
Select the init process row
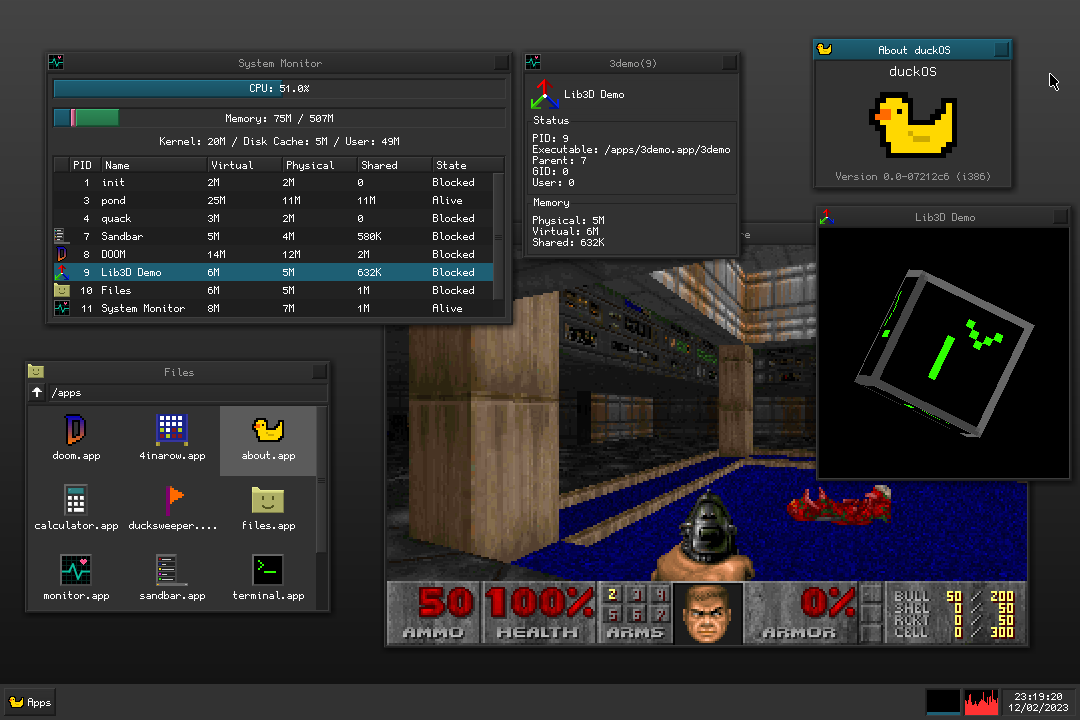[274, 183]
